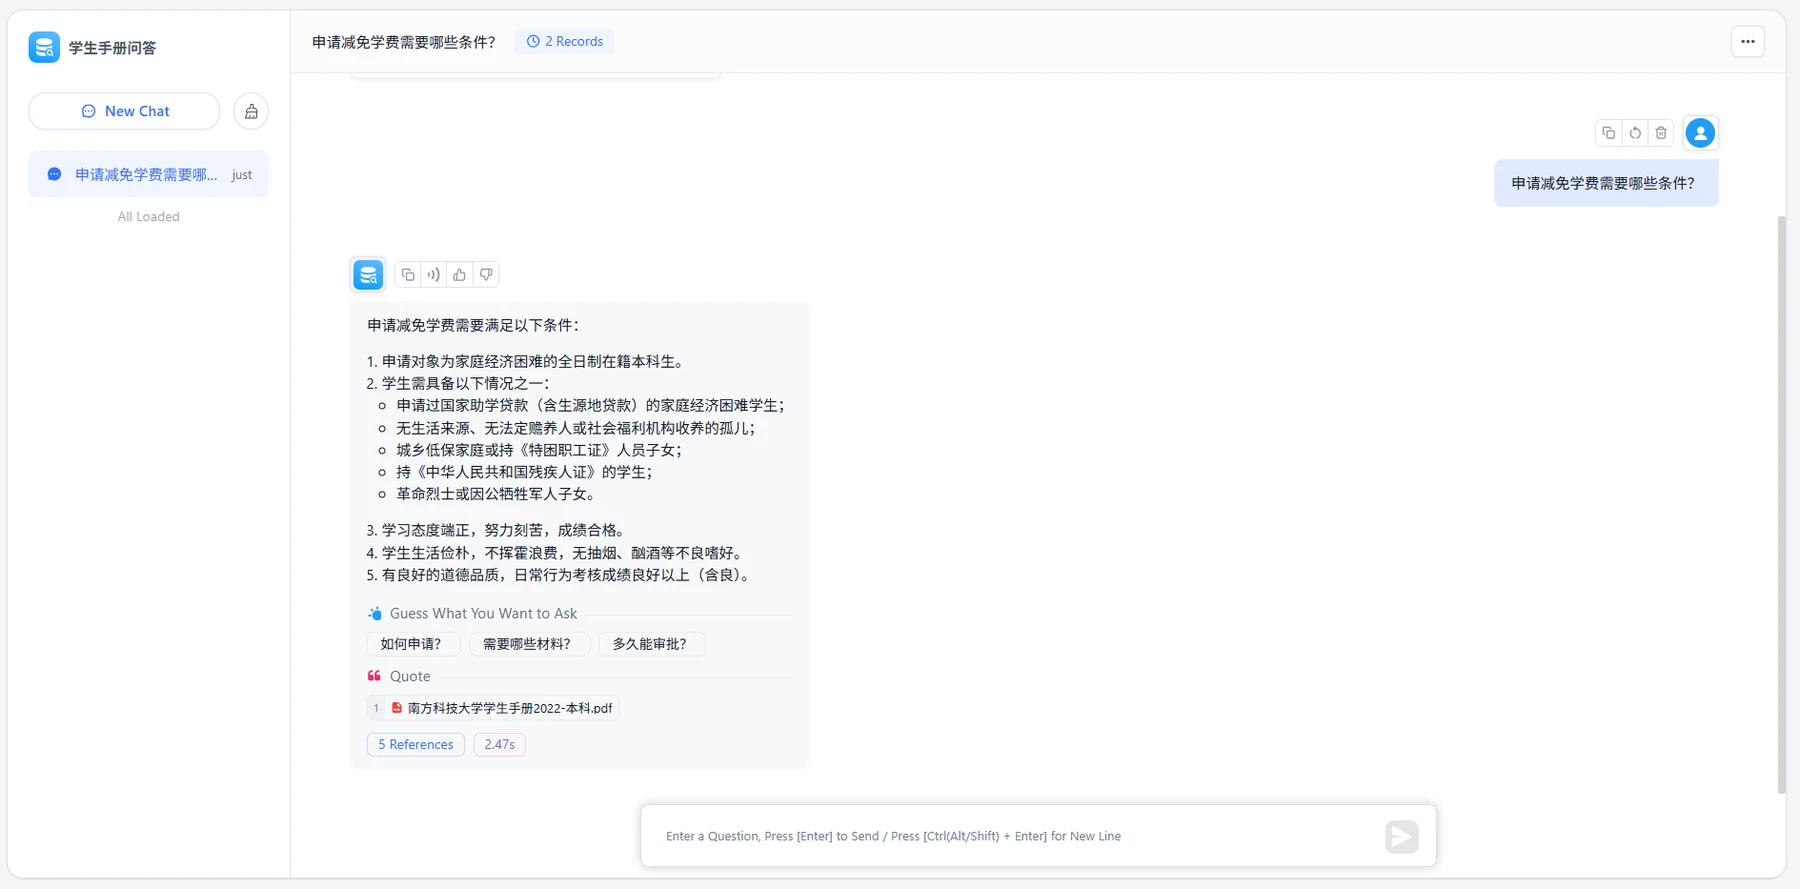Give thumbs down to the answer

click(486, 274)
